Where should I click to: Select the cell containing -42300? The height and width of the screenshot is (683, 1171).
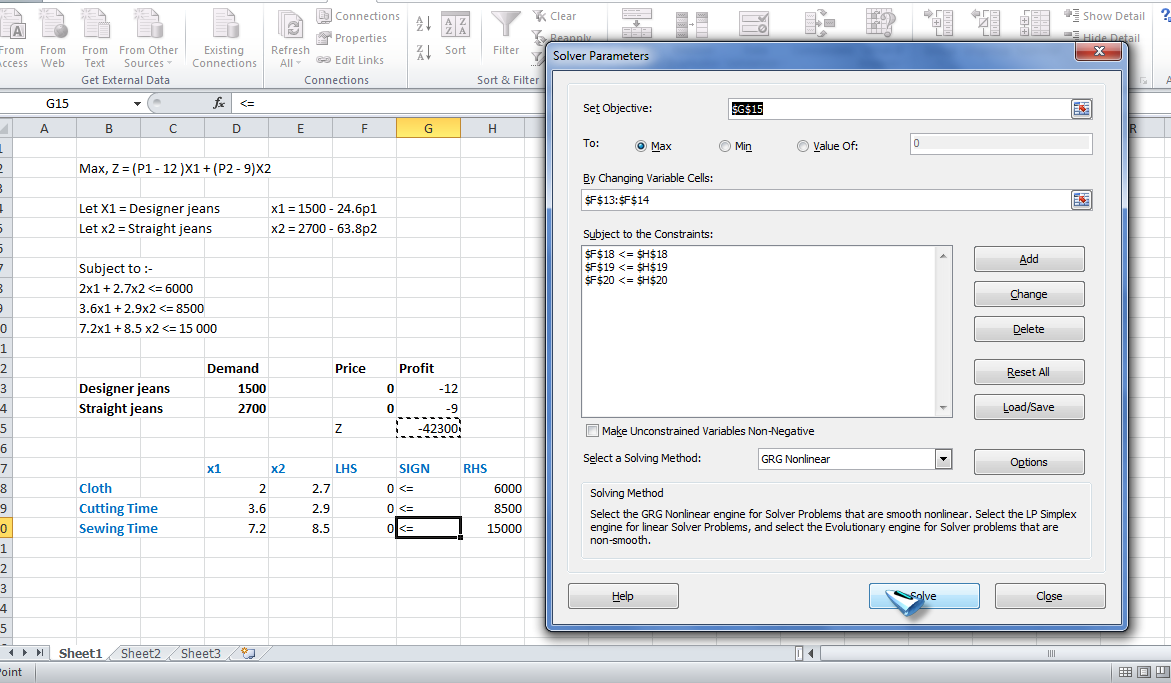[x=428, y=428]
